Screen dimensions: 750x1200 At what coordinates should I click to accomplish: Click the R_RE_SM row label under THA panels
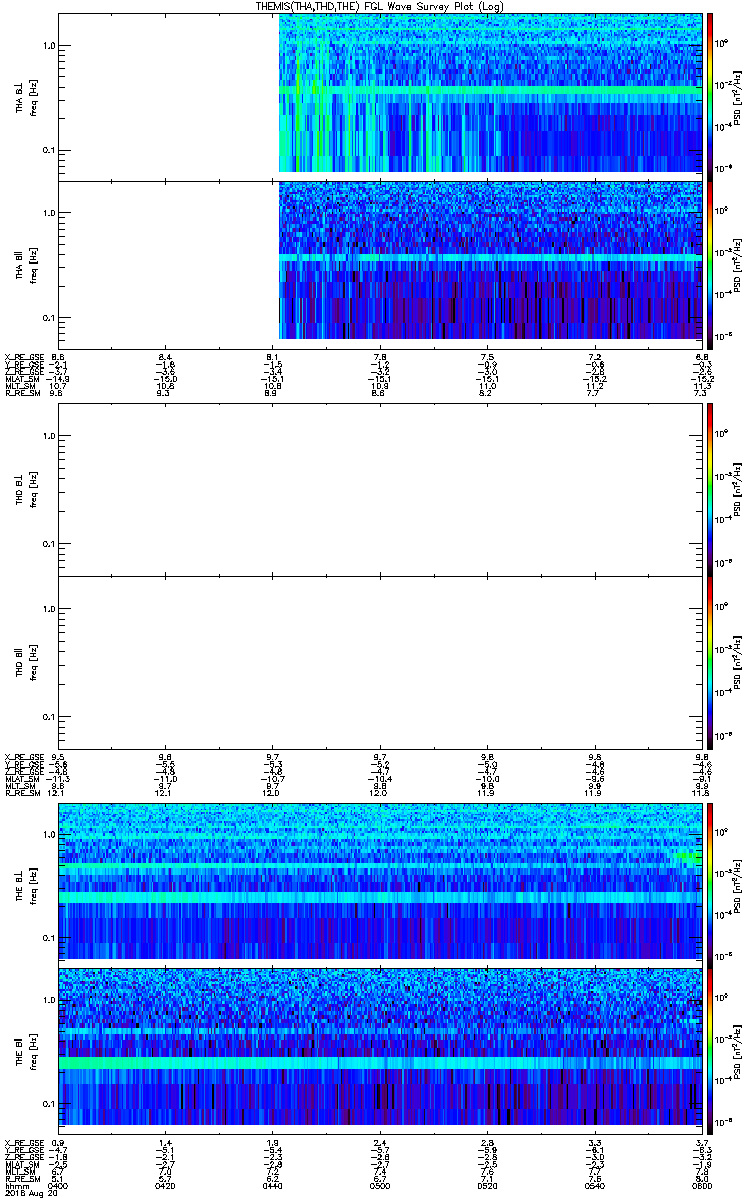tap(21, 395)
